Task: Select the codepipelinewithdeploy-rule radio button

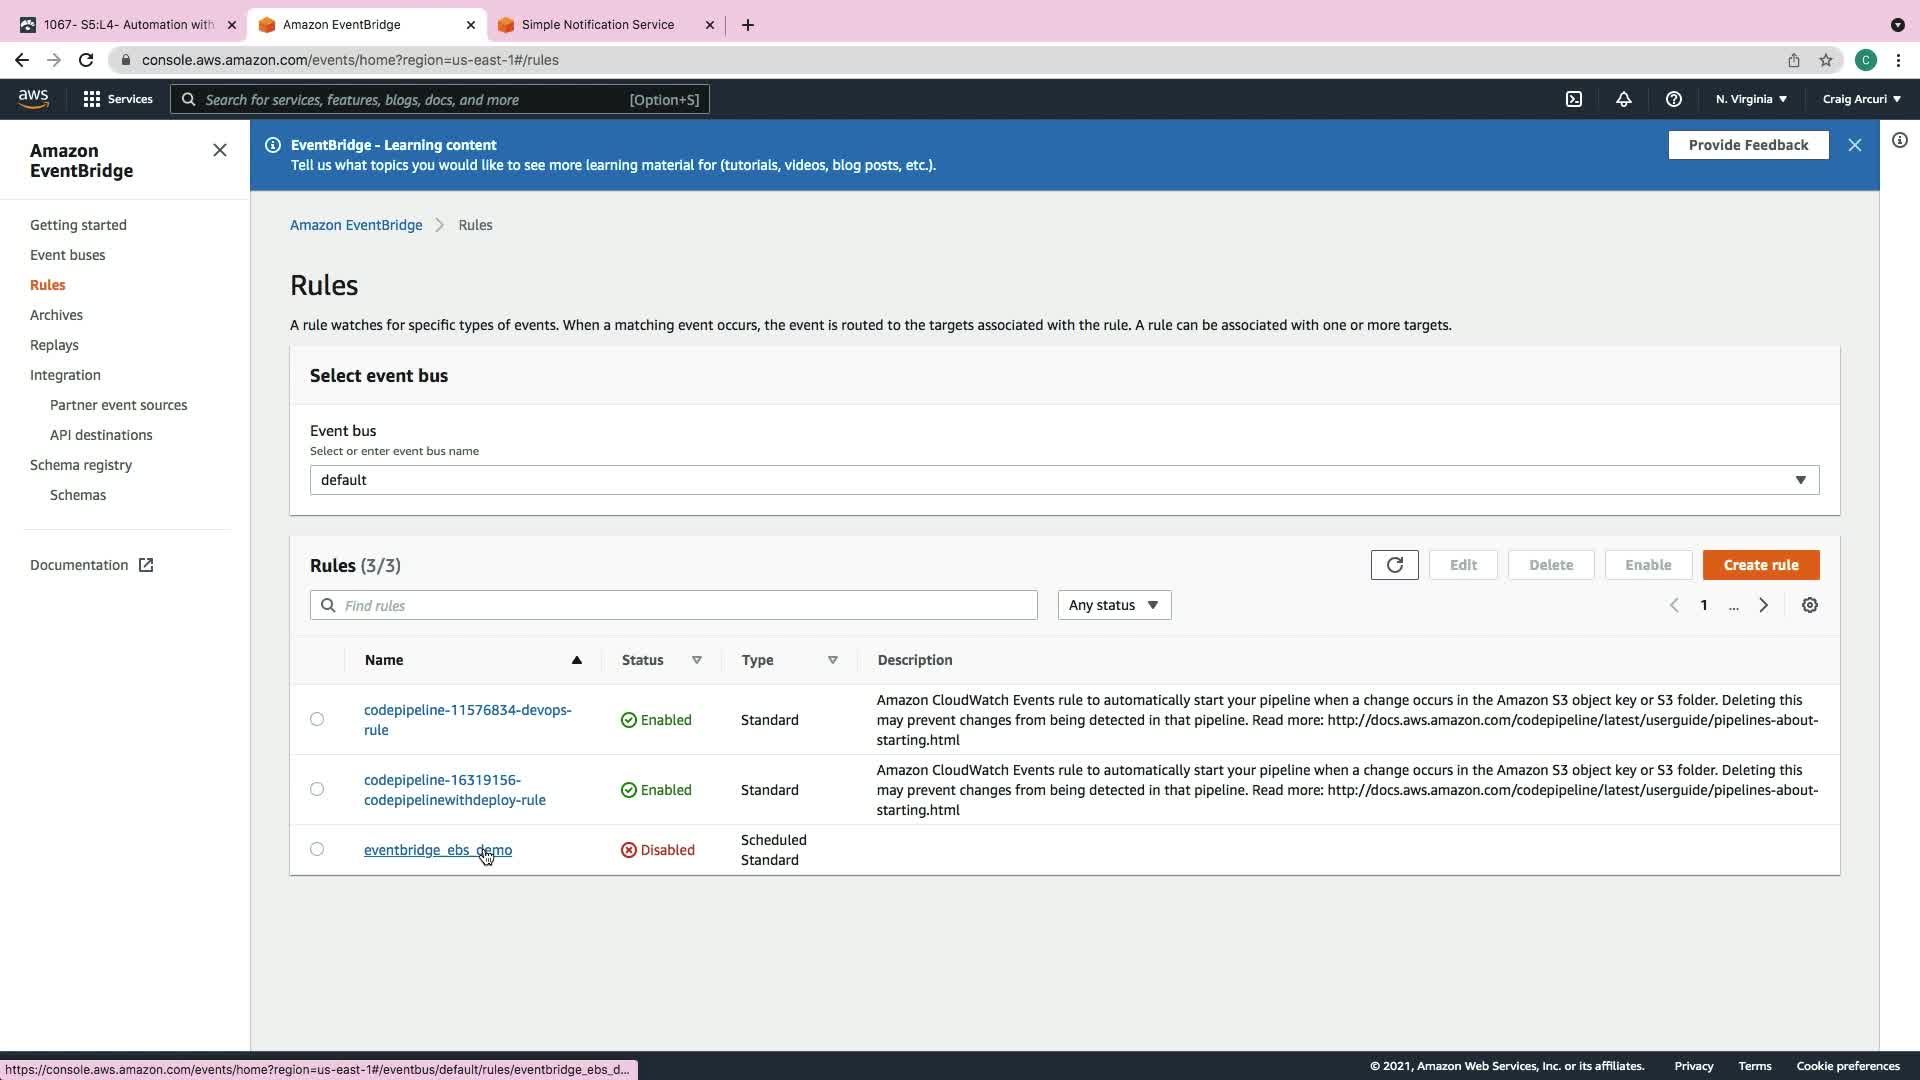Action: 317,789
